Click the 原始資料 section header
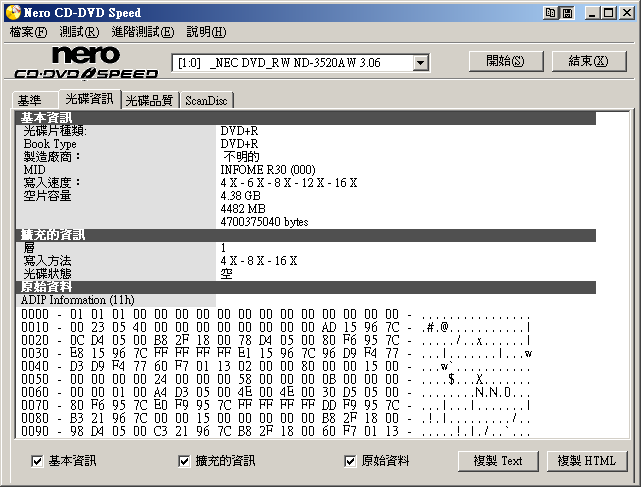The image size is (641, 487). [306, 287]
